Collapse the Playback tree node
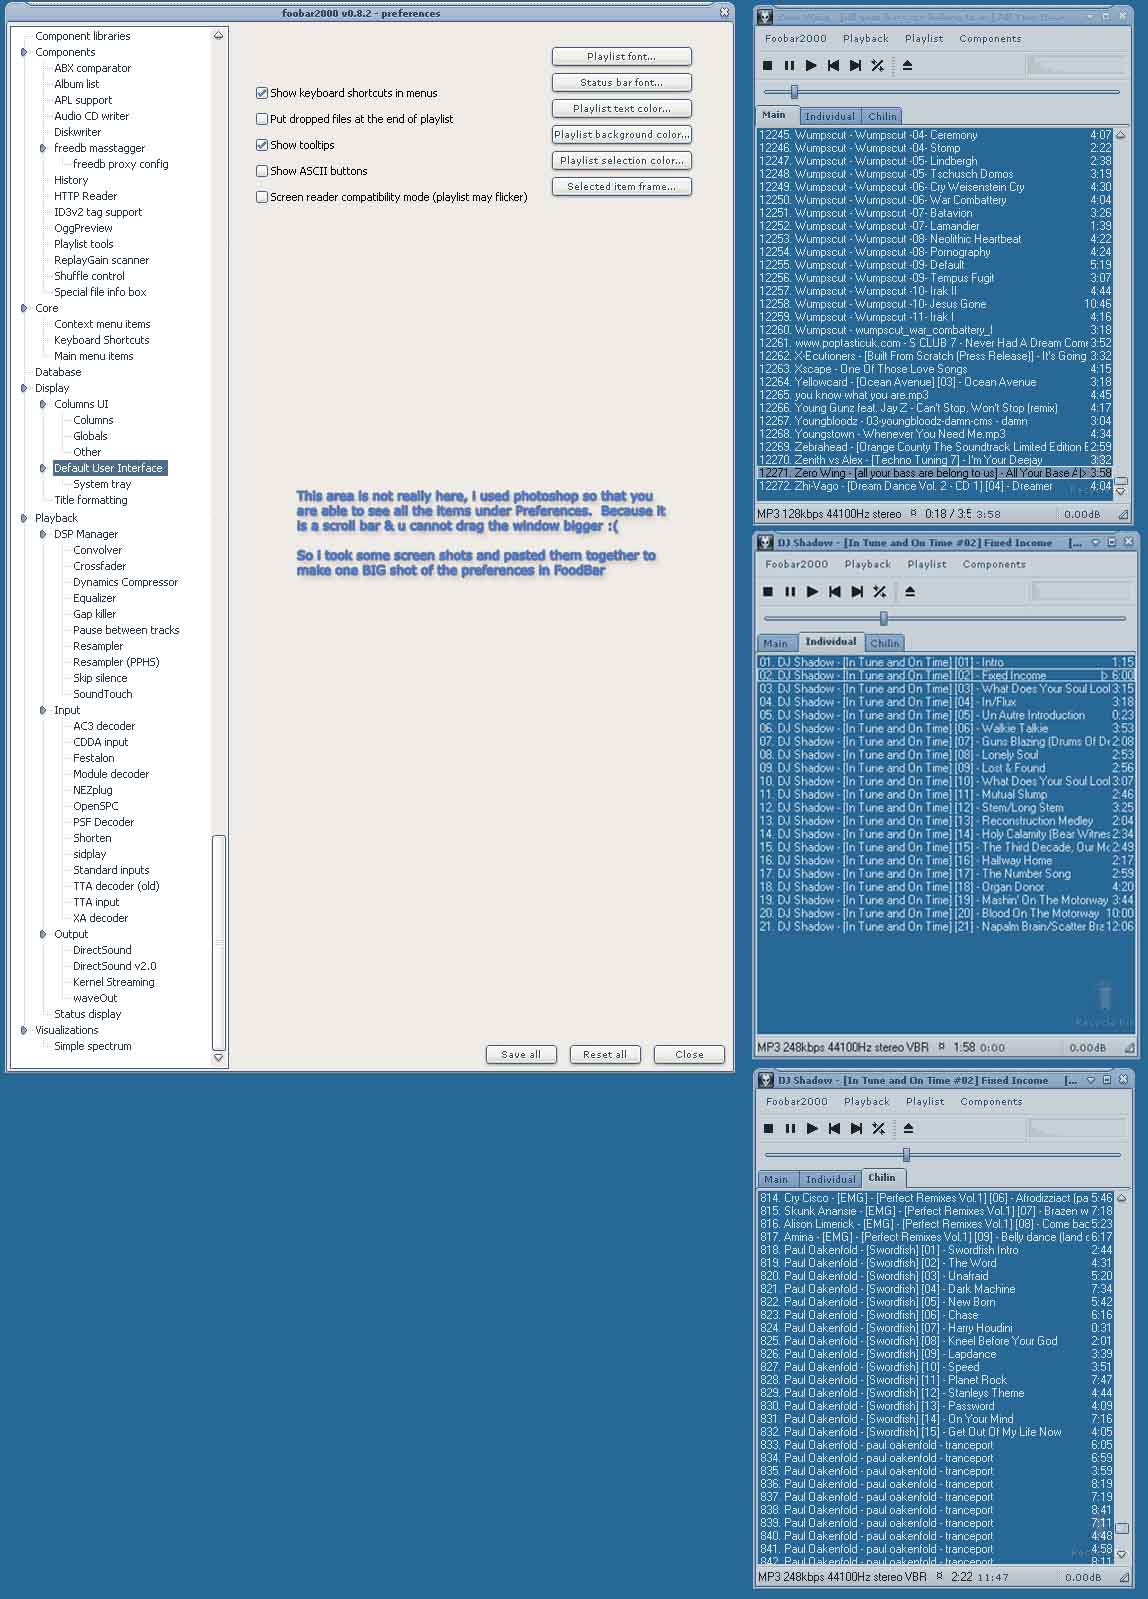Screen dimensions: 1148x1599 click(x=24, y=518)
